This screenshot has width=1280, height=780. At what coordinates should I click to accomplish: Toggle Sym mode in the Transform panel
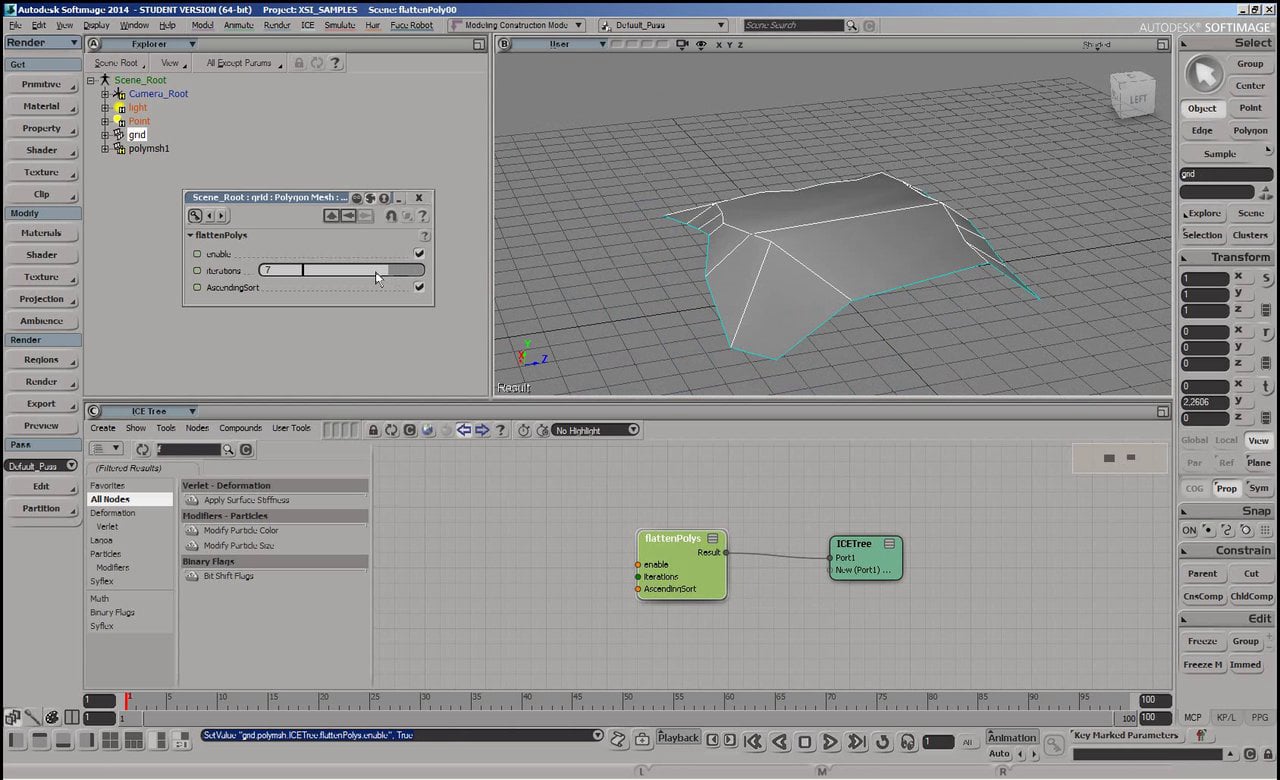pos(1258,488)
